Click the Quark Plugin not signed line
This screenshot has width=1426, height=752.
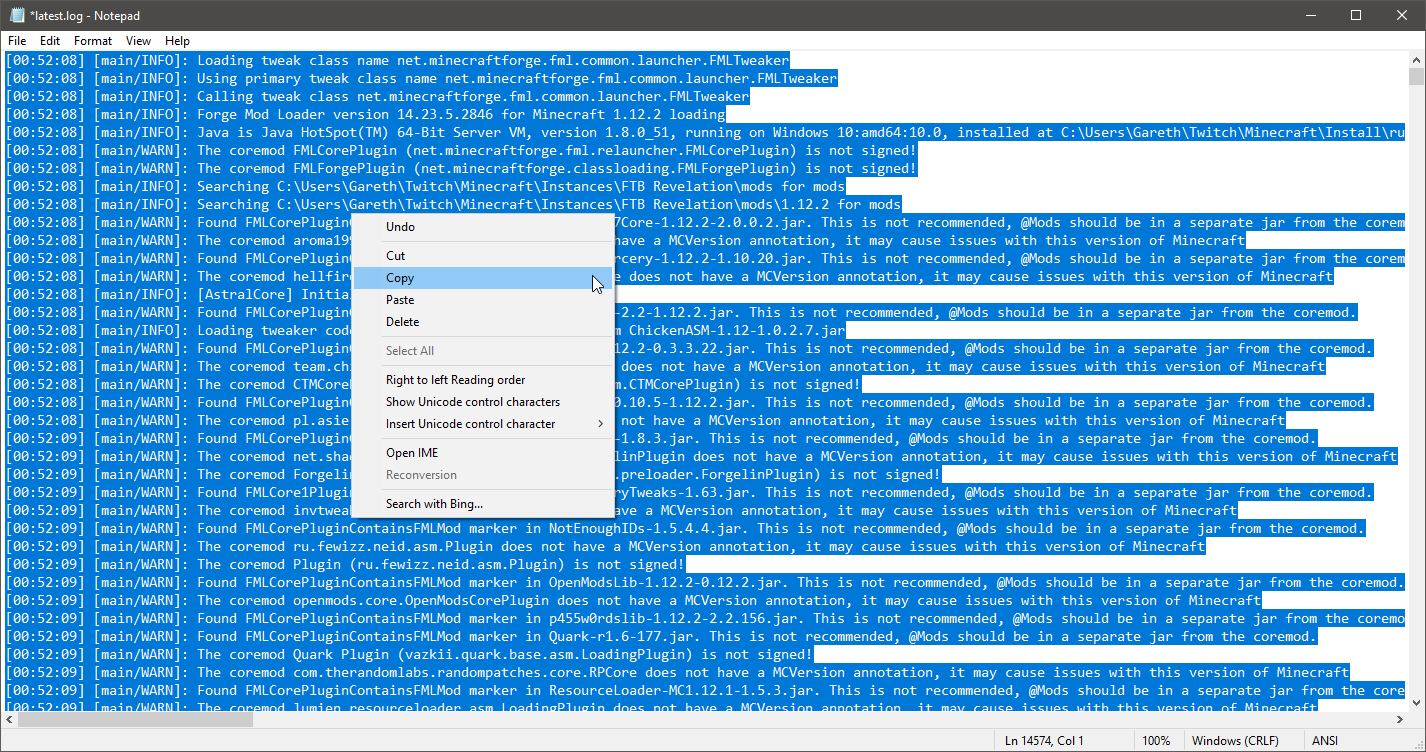(x=410, y=654)
